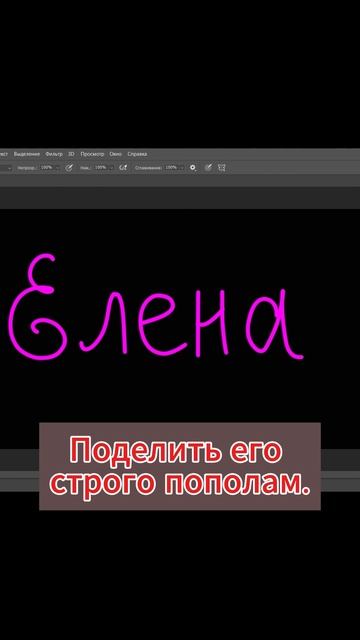Expand the opacity slider dropdown arrow
Image resolution: width=360 pixels, height=640 pixels.
coord(57,168)
